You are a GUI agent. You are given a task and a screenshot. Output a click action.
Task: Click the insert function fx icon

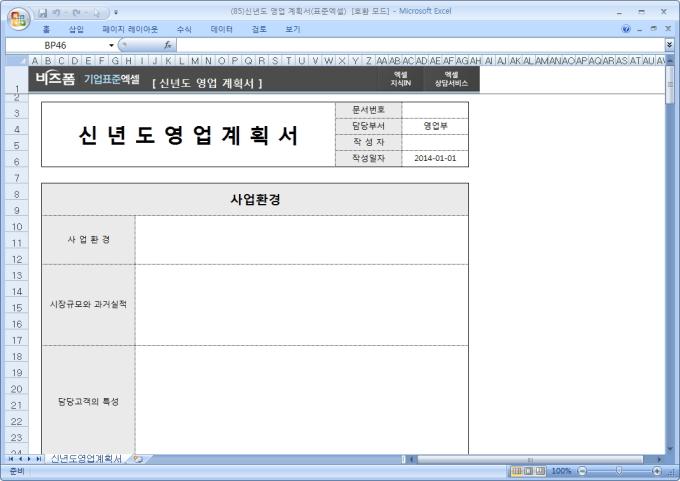coord(167,45)
